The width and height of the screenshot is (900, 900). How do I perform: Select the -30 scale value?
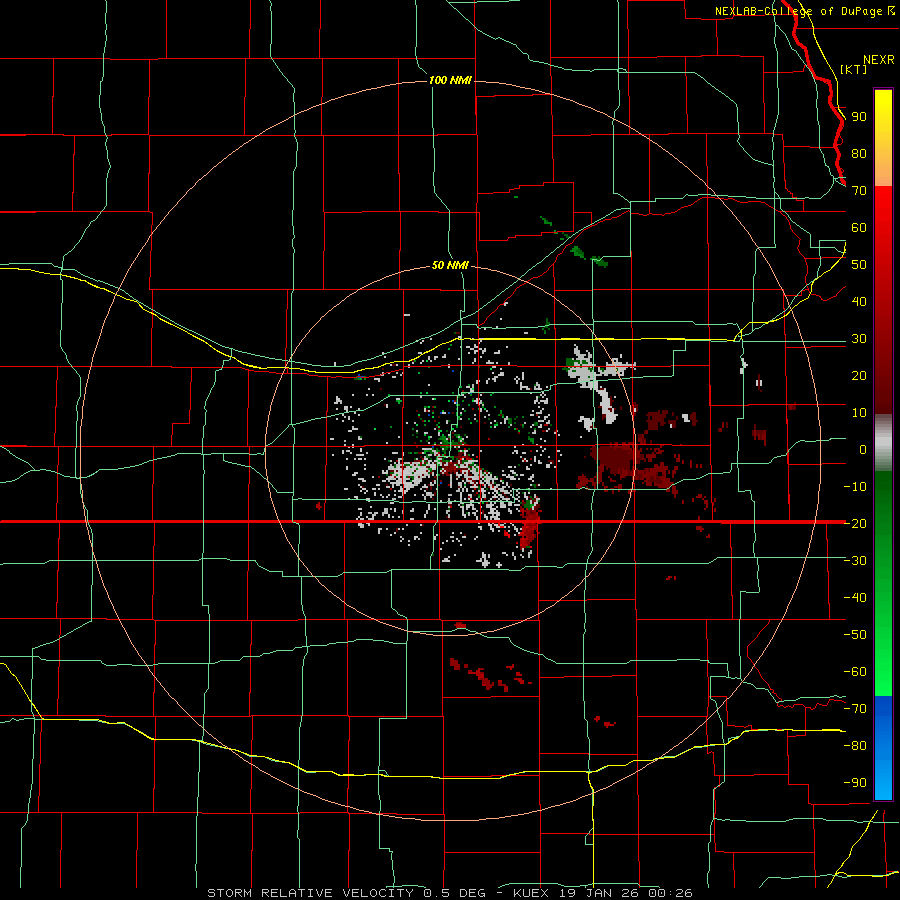(x=855, y=561)
